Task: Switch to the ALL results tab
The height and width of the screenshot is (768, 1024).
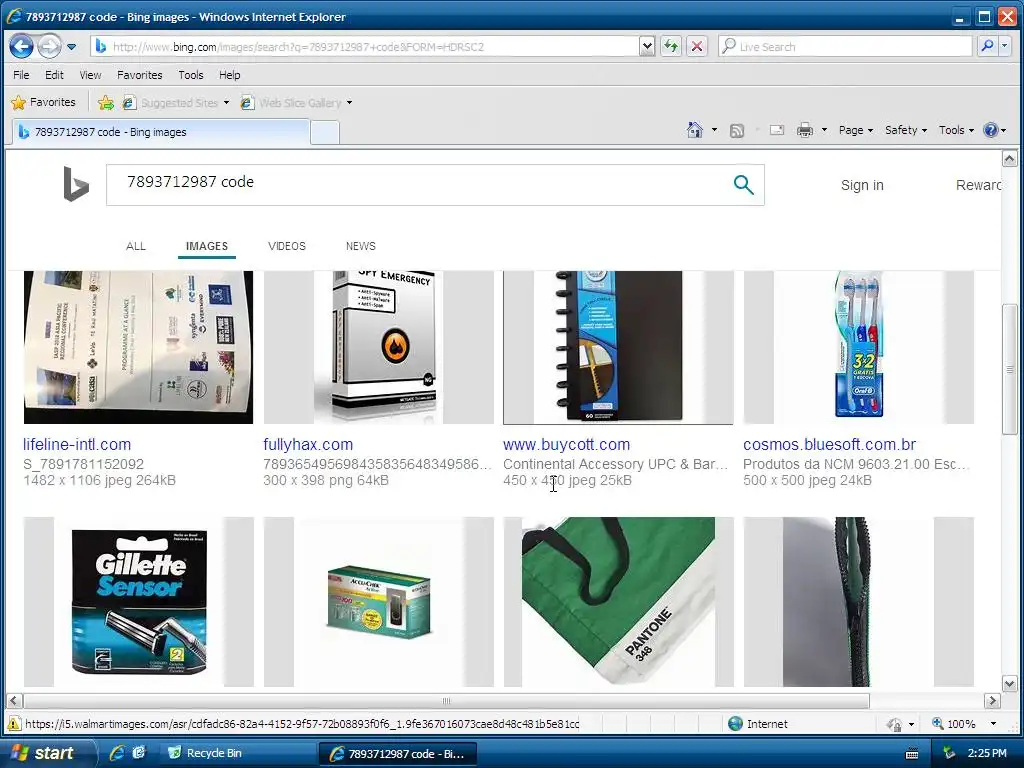Action: (136, 246)
